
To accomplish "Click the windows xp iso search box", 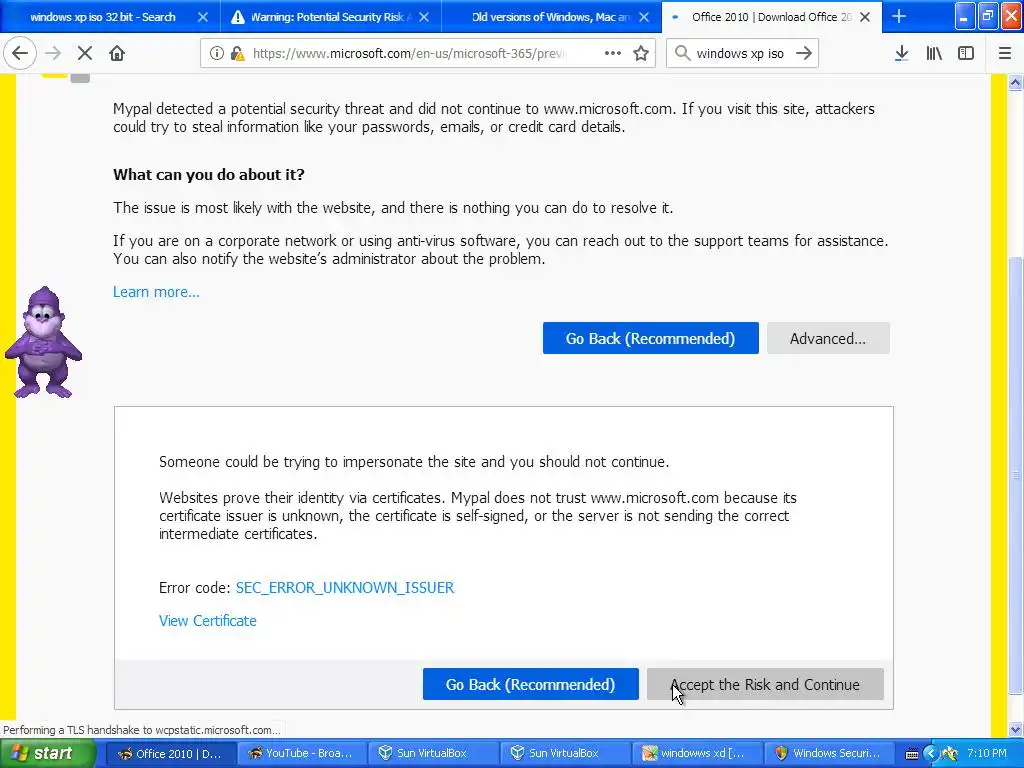I will [x=740, y=54].
